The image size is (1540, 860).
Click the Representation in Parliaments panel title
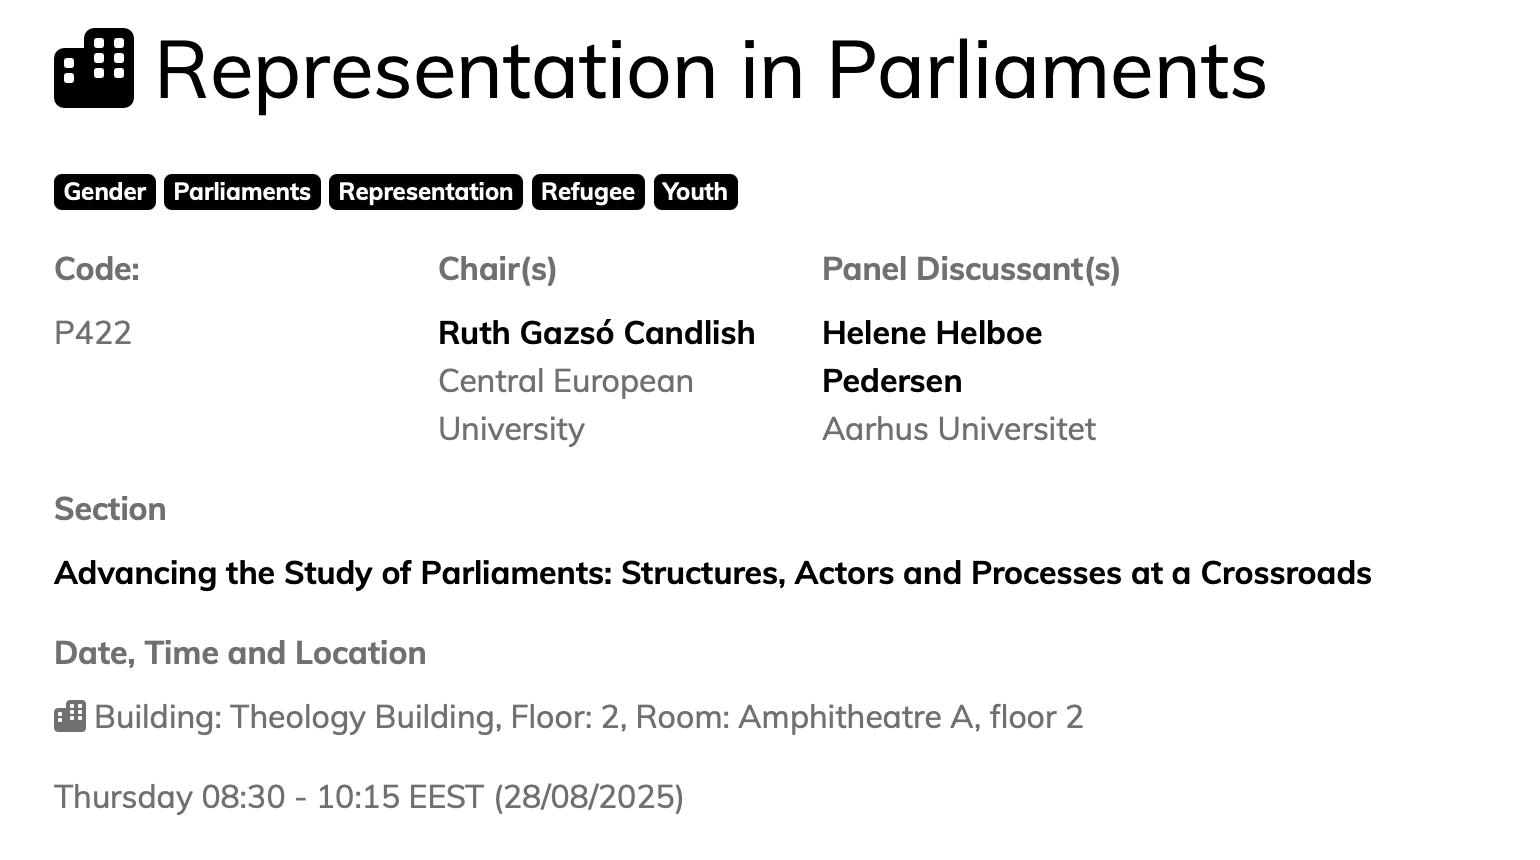pos(711,70)
